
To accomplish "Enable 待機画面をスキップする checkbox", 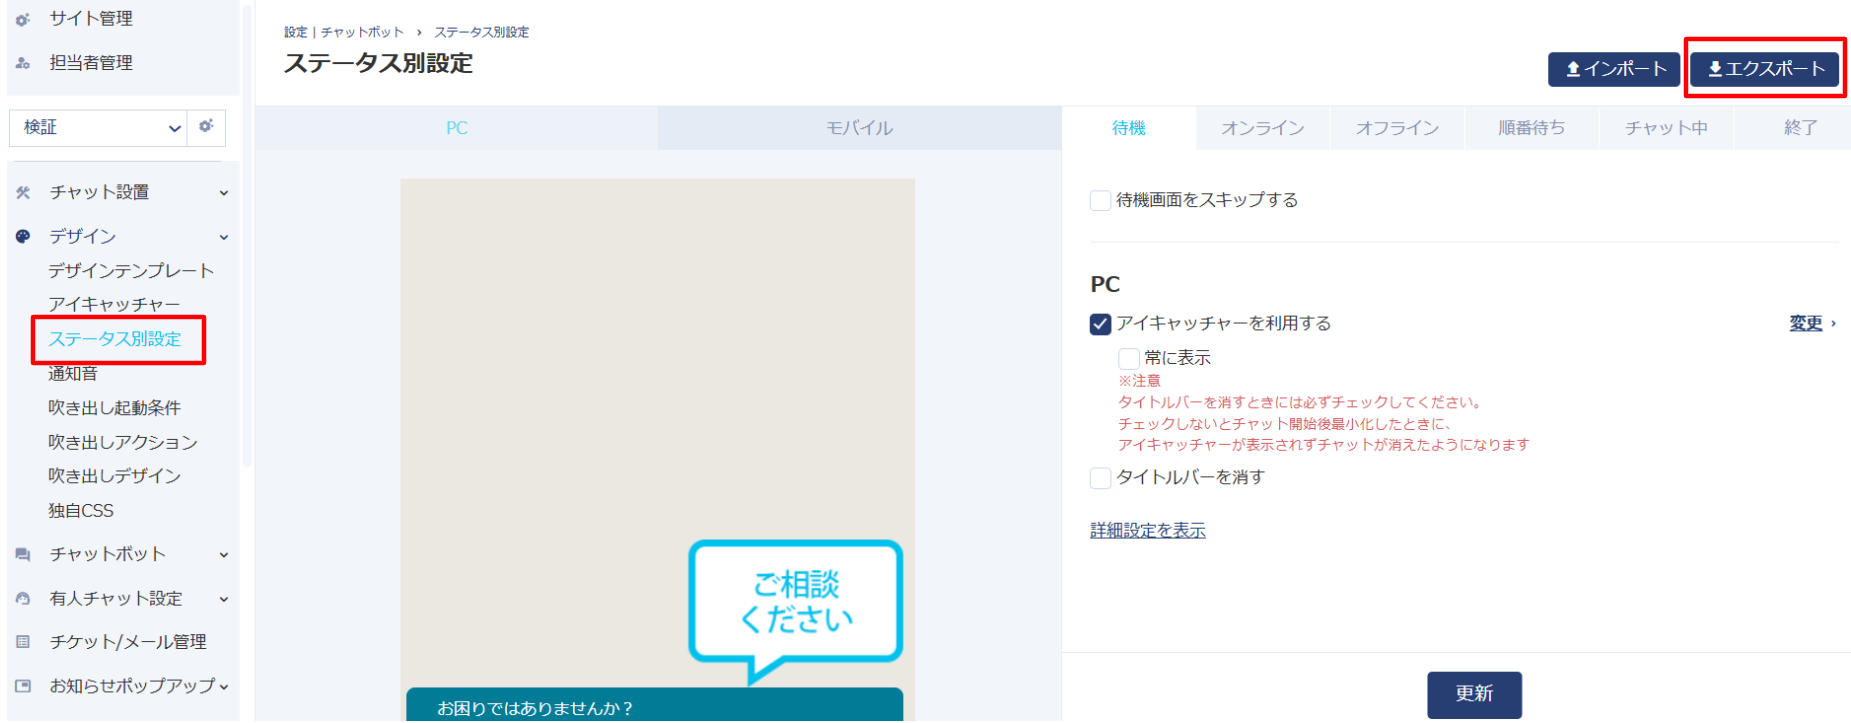I will (x=1100, y=200).
